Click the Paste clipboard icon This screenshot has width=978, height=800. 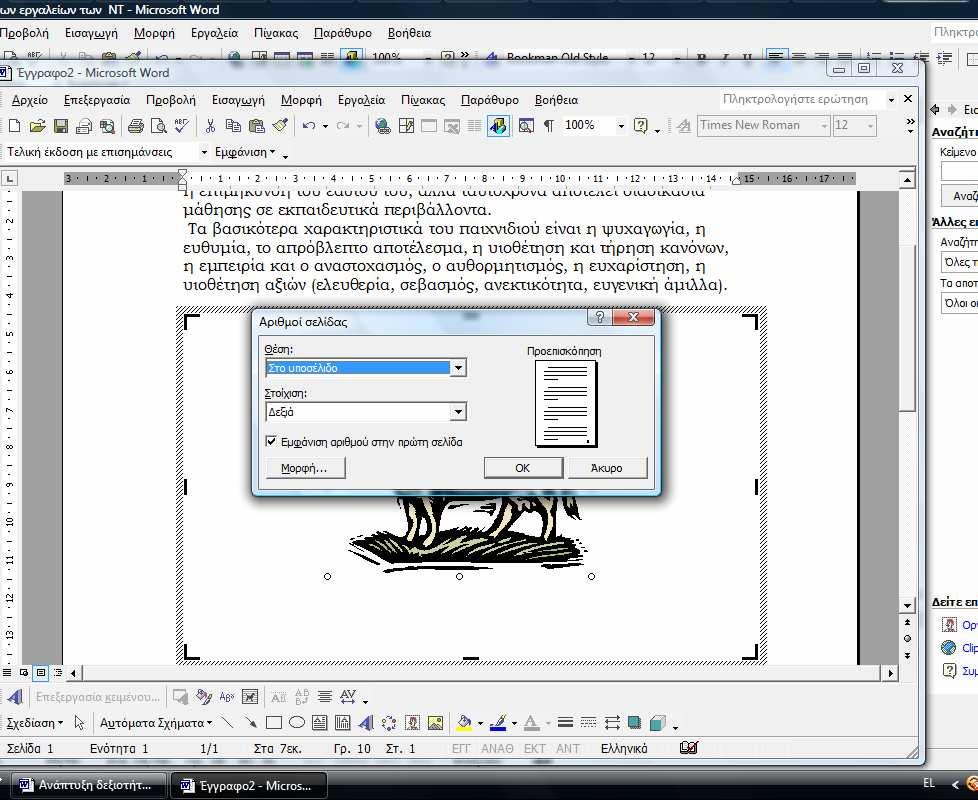click(256, 126)
